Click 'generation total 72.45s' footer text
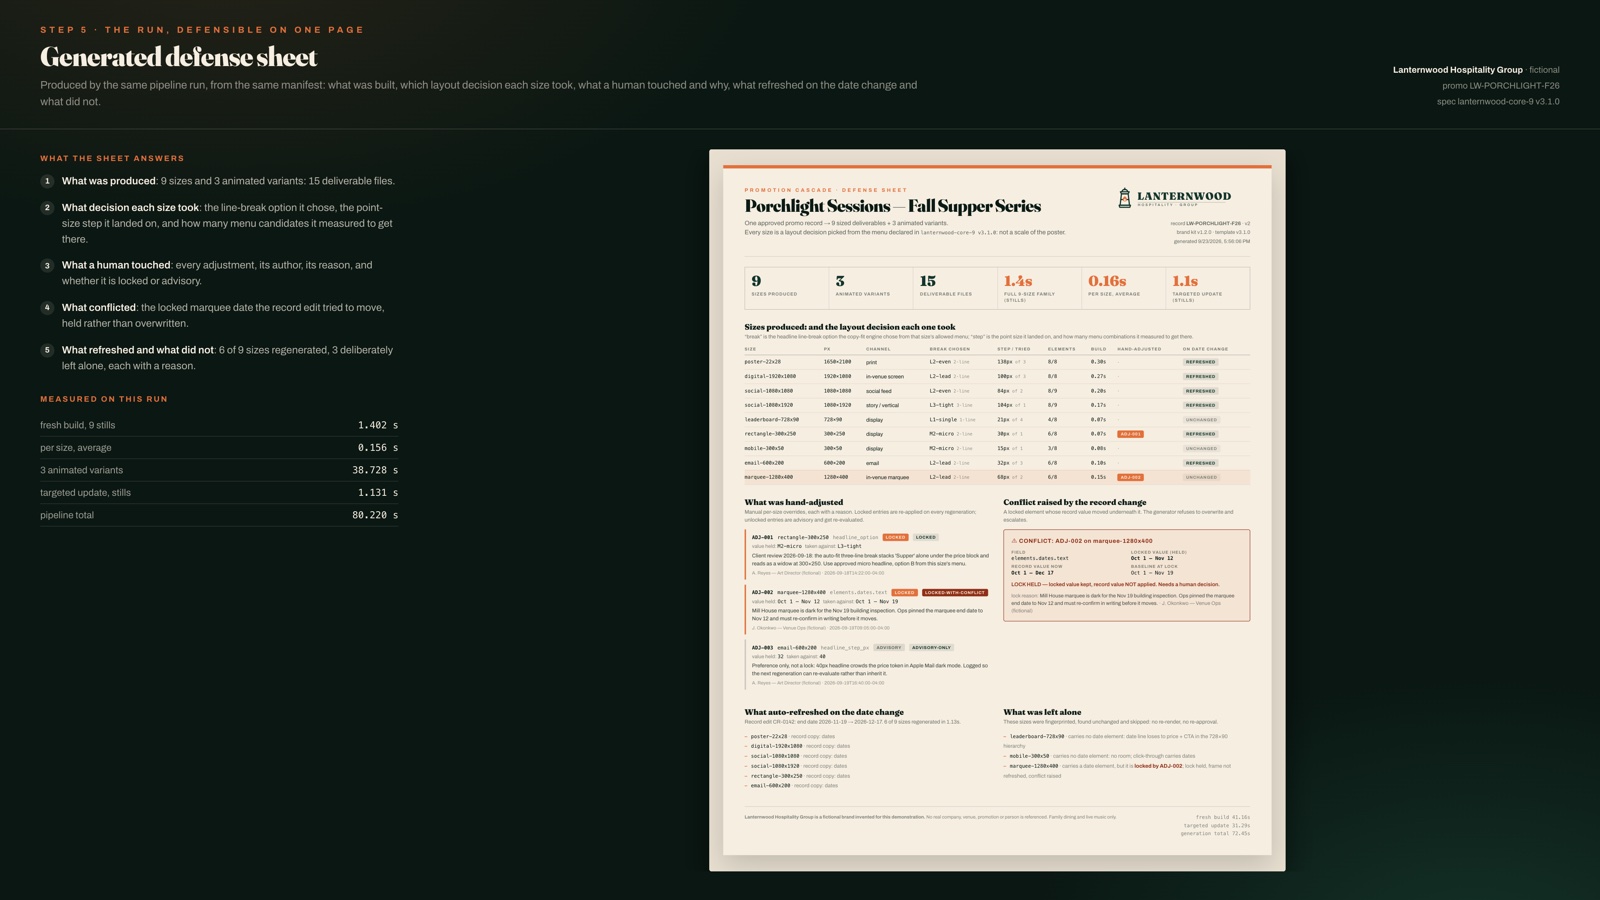This screenshot has width=1600, height=900. (x=1215, y=834)
